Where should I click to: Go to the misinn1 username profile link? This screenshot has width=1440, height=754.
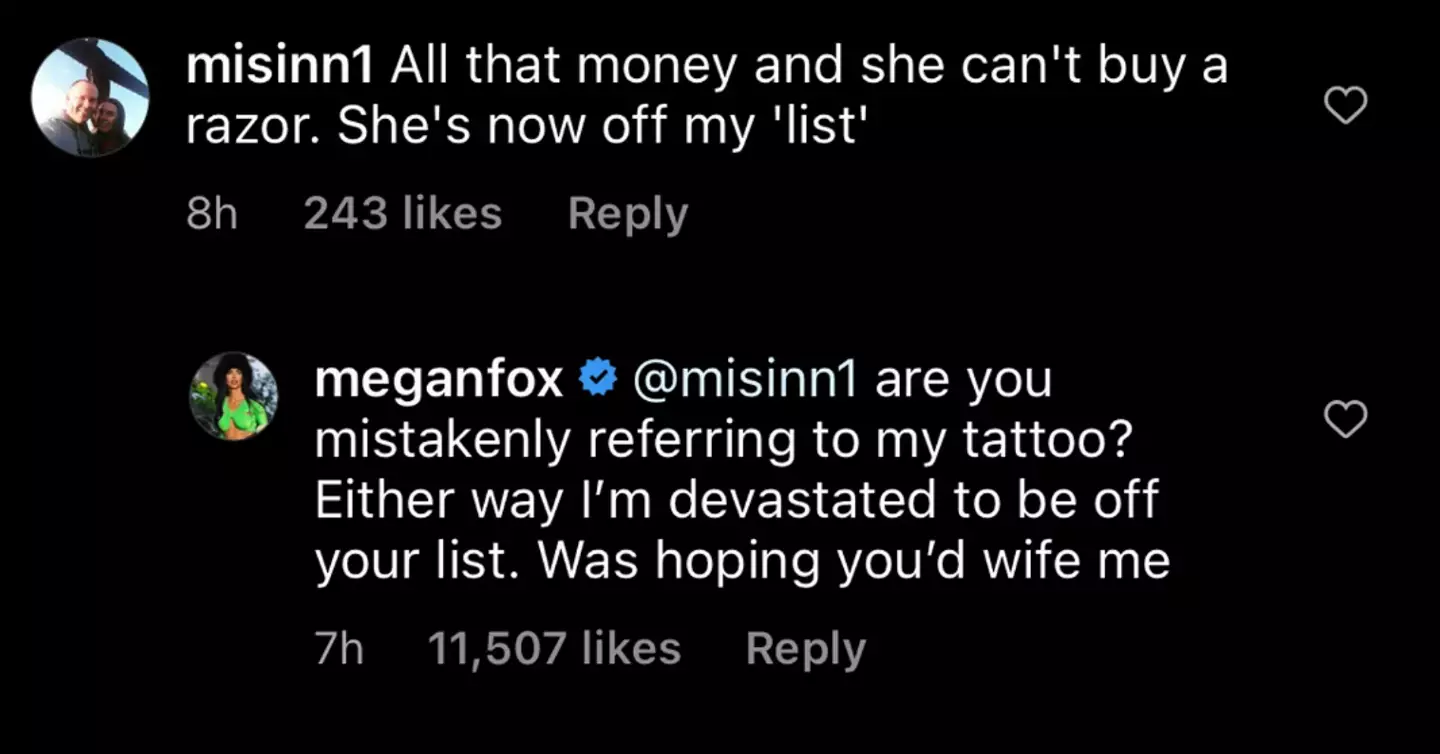pyautogui.click(x=280, y=68)
